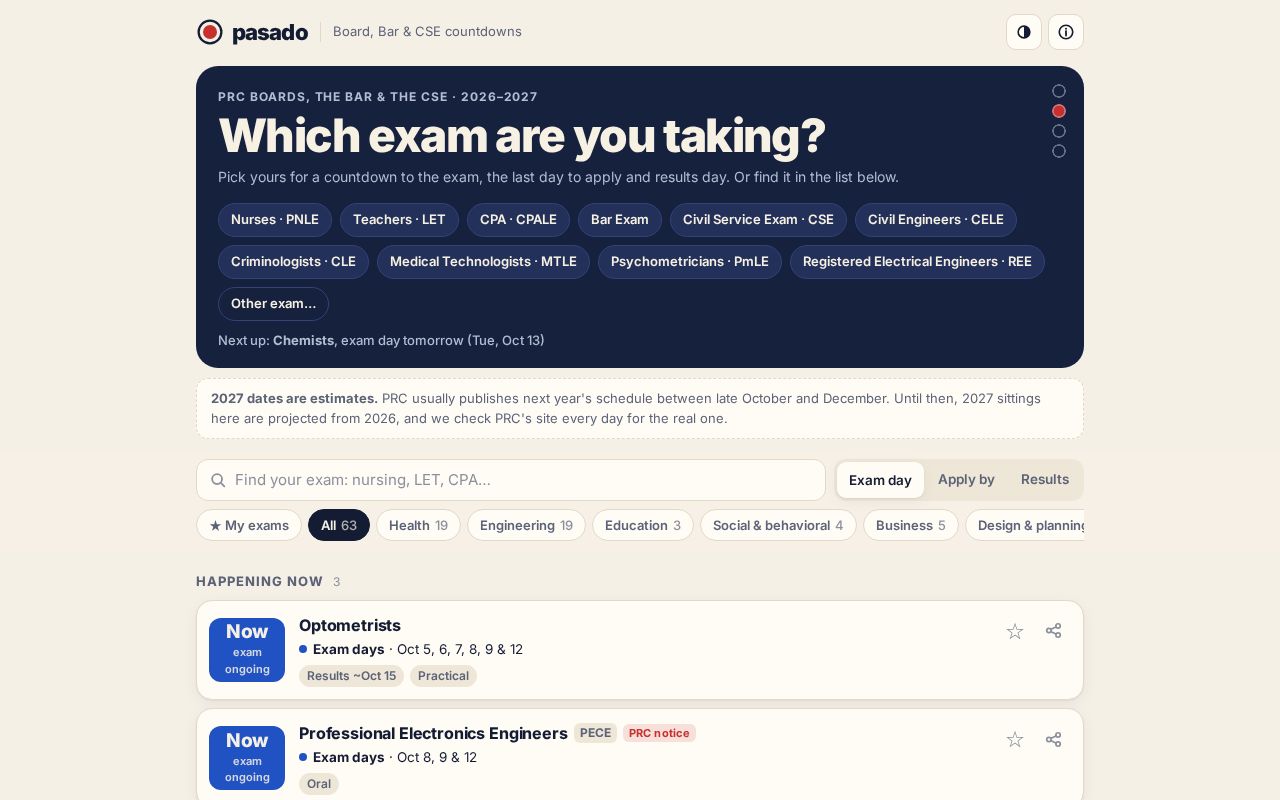1280x800 pixels.
Task: Select the CPA · CPALE chip
Action: point(518,220)
